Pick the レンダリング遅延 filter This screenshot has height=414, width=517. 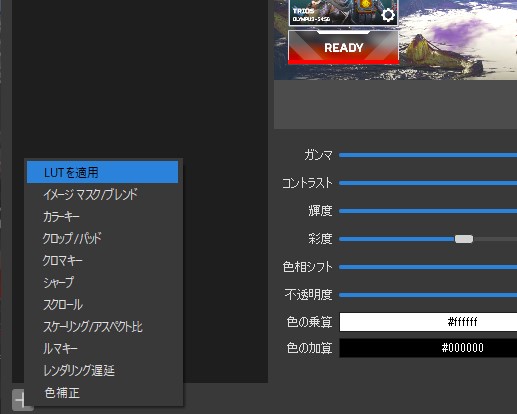point(102,370)
